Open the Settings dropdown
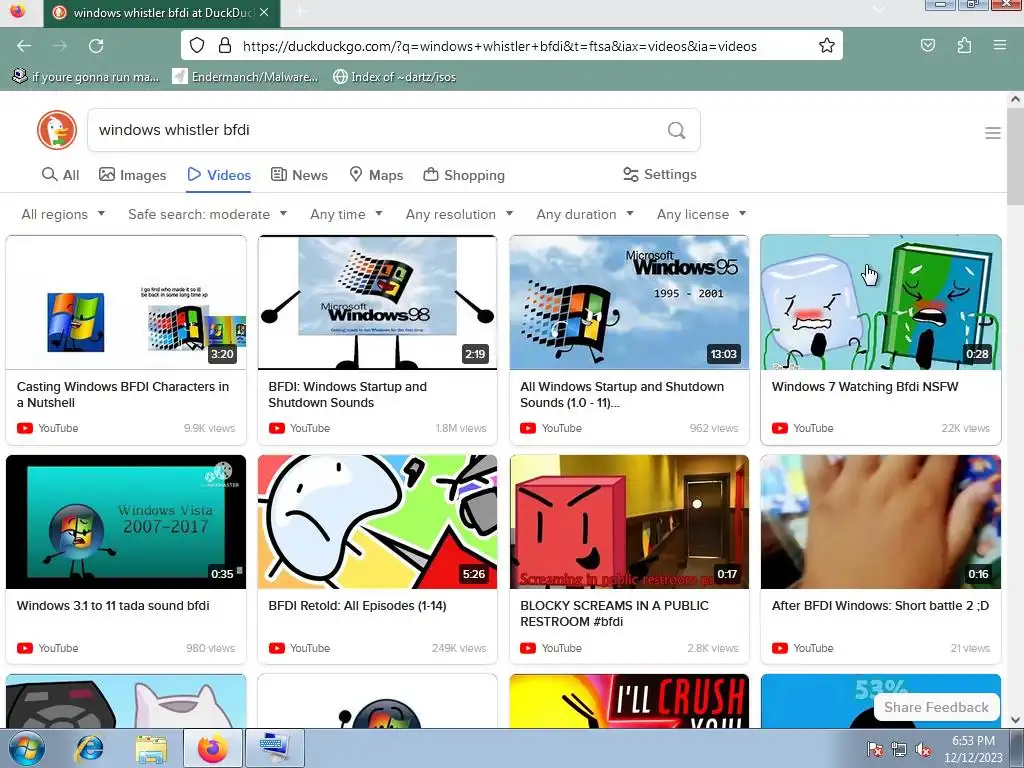This screenshot has height=768, width=1024. pos(660,174)
